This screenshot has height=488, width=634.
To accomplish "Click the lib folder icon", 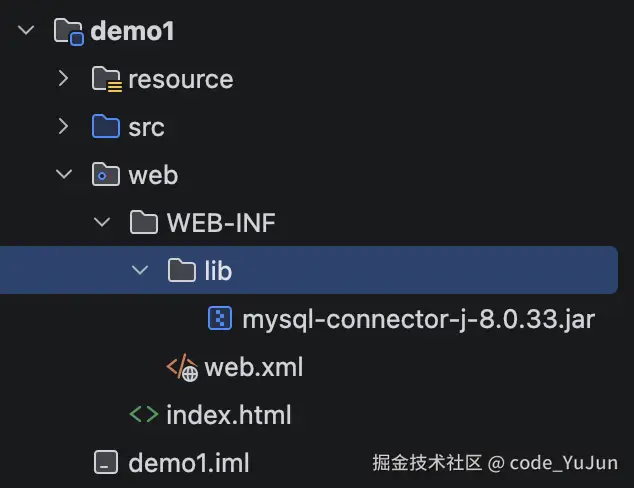I will (182, 270).
